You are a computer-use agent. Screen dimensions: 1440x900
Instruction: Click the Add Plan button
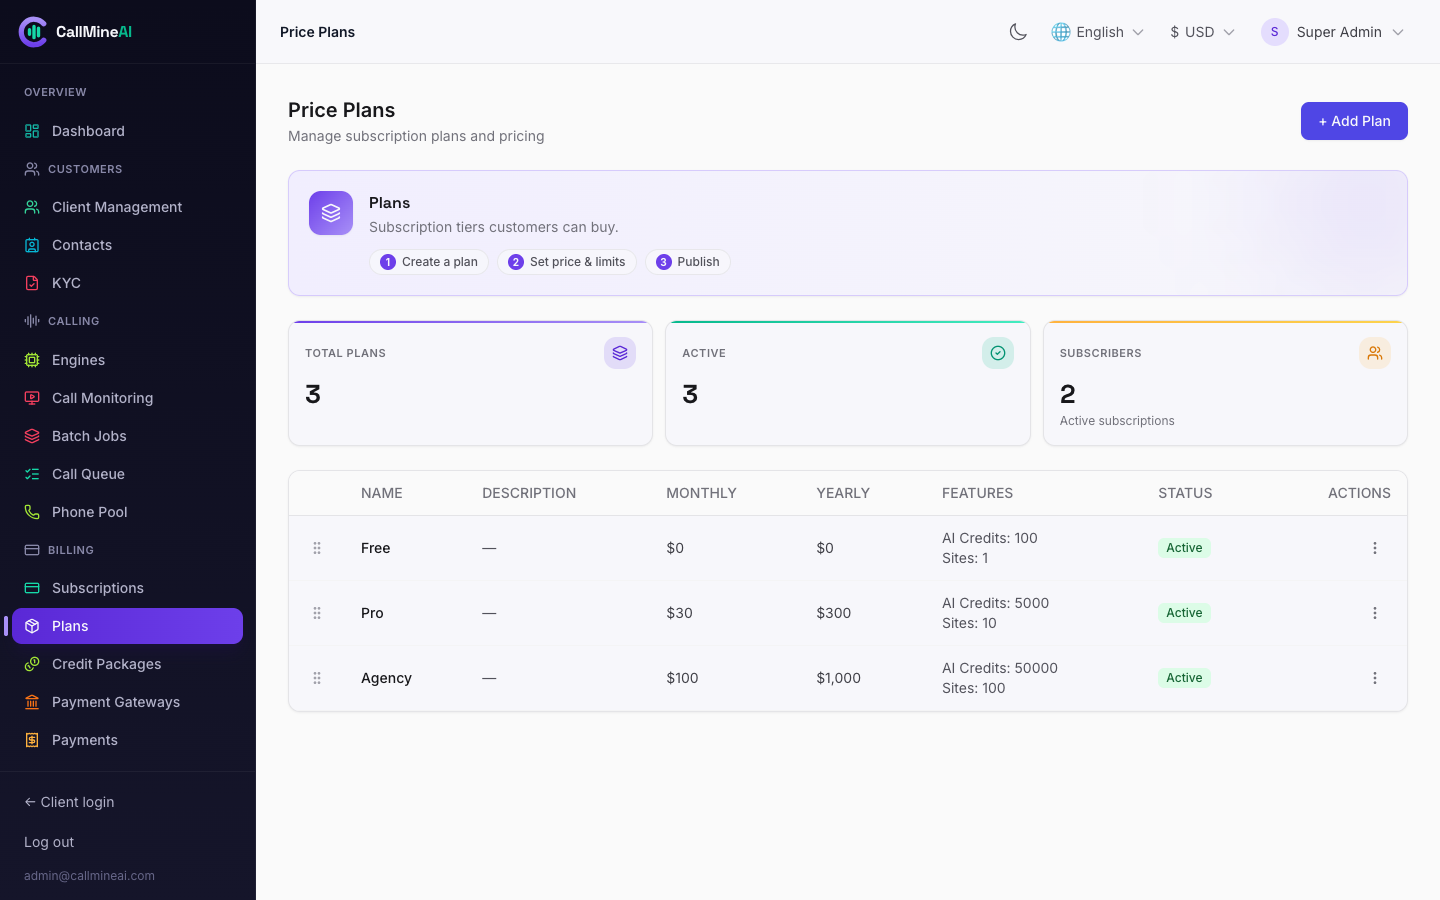point(1354,121)
